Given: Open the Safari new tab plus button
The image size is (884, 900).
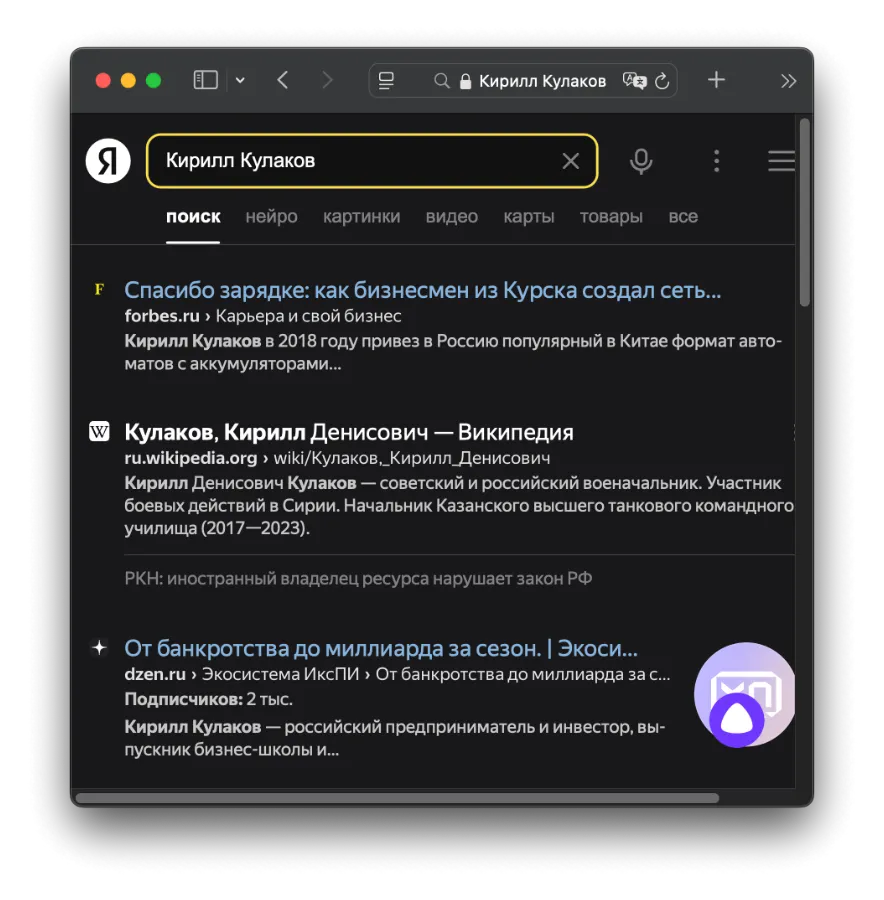Looking at the screenshot, I should point(716,80).
